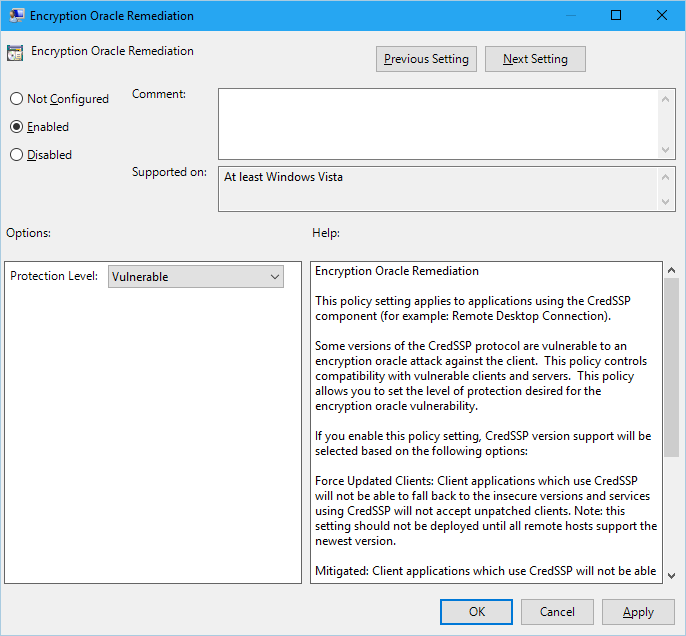The image size is (686, 636).
Task: Click the Help pane scrollbar thumb
Action: pyautogui.click(x=672, y=367)
